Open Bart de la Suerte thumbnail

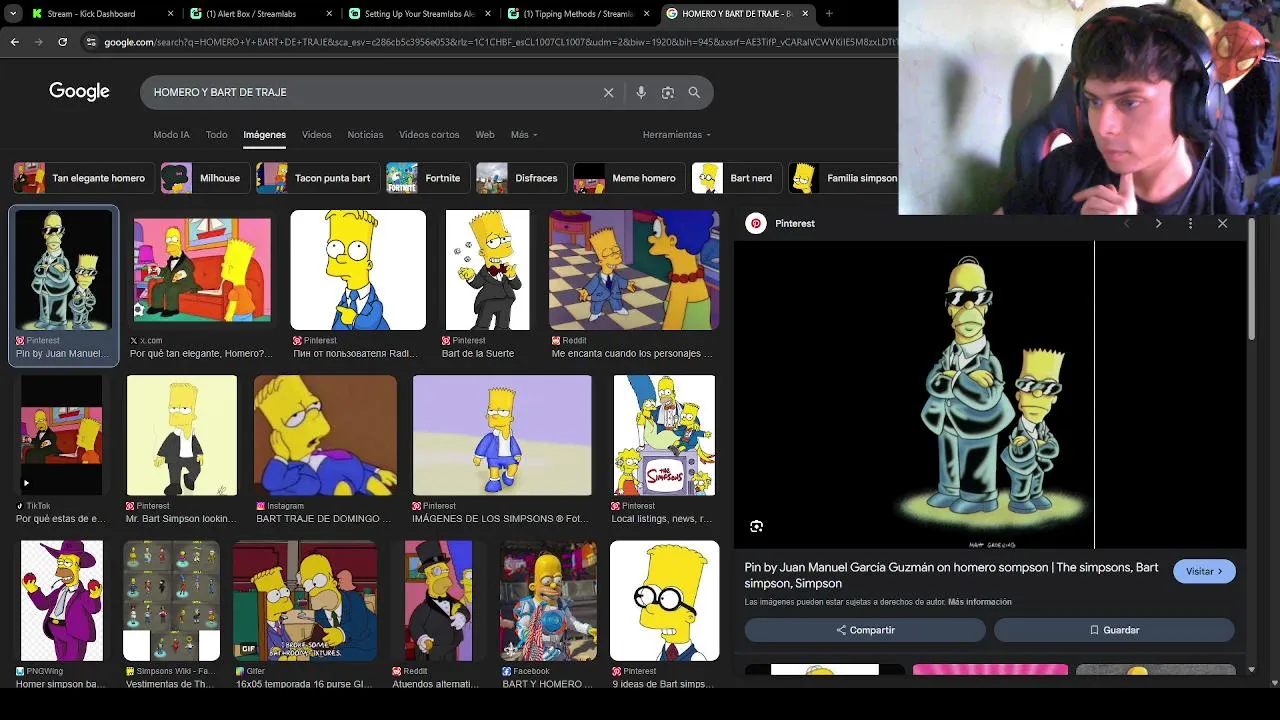[487, 270]
